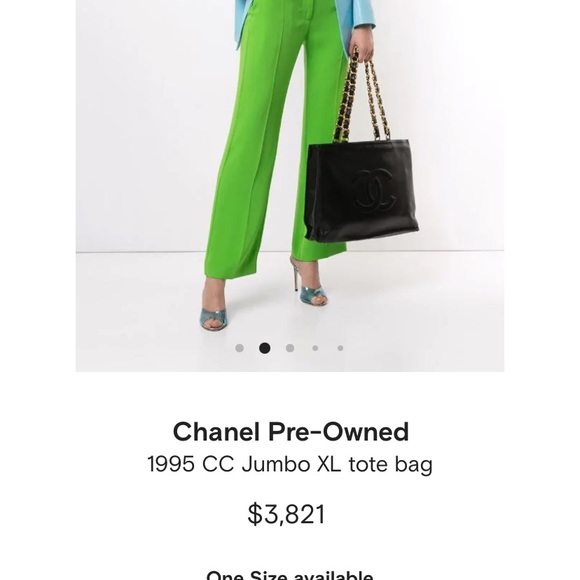Screen dimensions: 580x580
Task: Select the active second carousel dot
Action: tap(264, 348)
